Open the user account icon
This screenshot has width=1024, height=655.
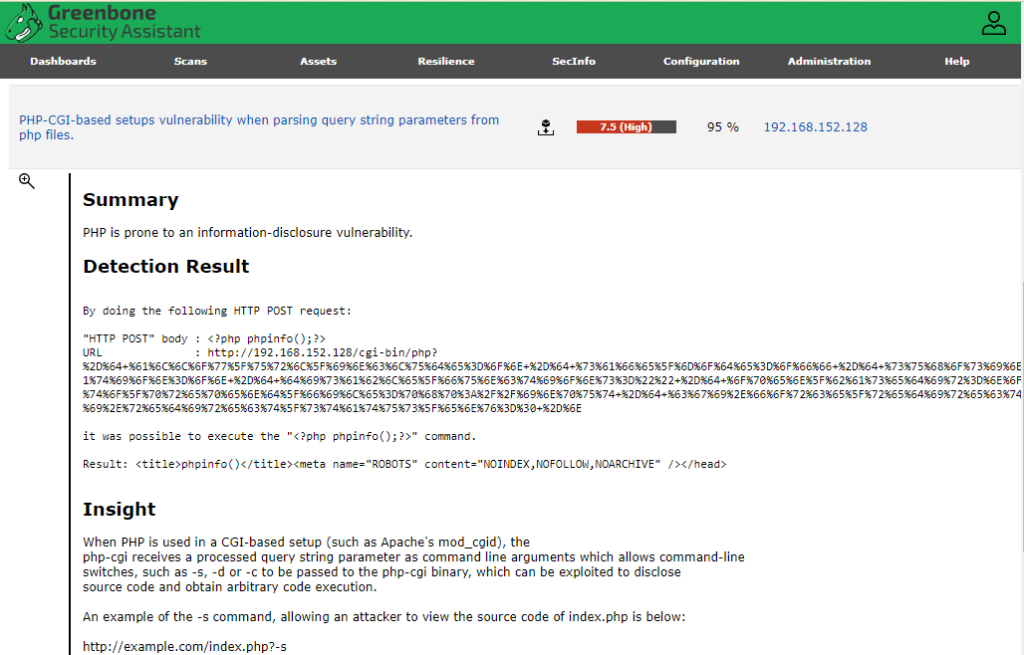(x=993, y=23)
